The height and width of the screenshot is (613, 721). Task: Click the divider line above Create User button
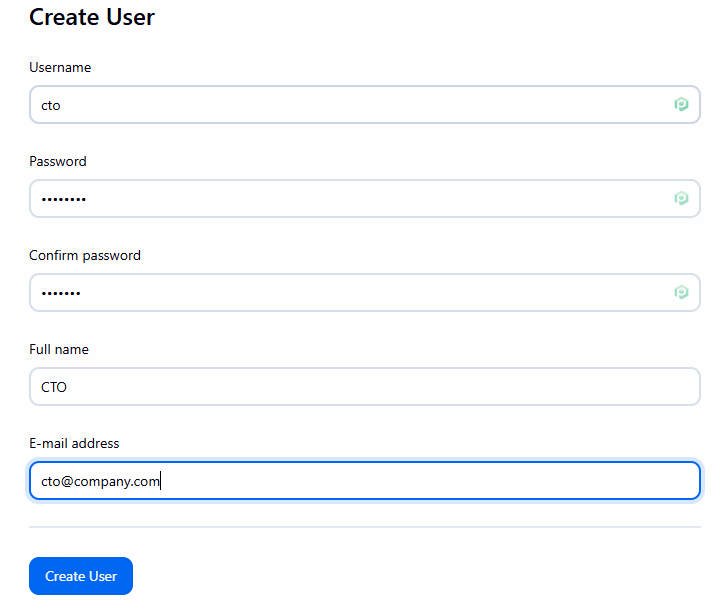(364, 527)
